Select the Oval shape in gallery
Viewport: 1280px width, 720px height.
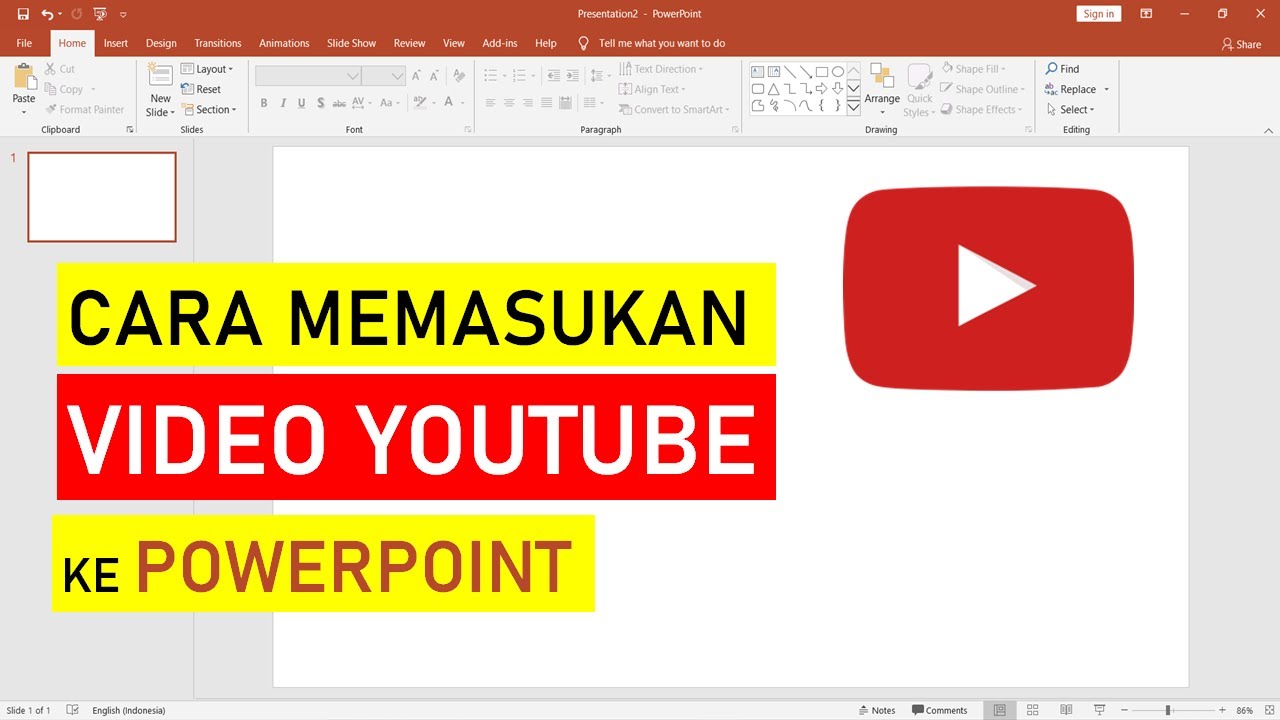point(838,72)
